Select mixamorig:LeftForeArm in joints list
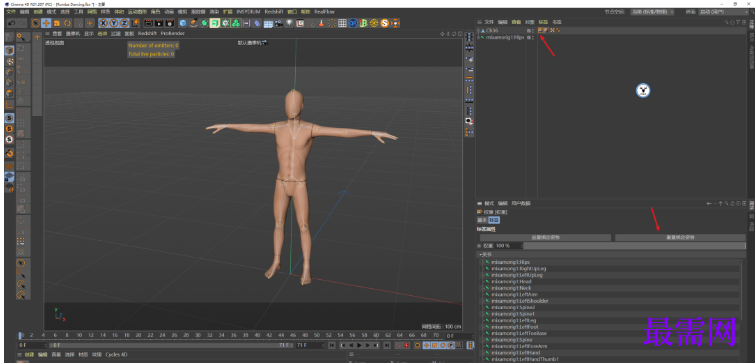This screenshot has width=755, height=363. [519, 346]
